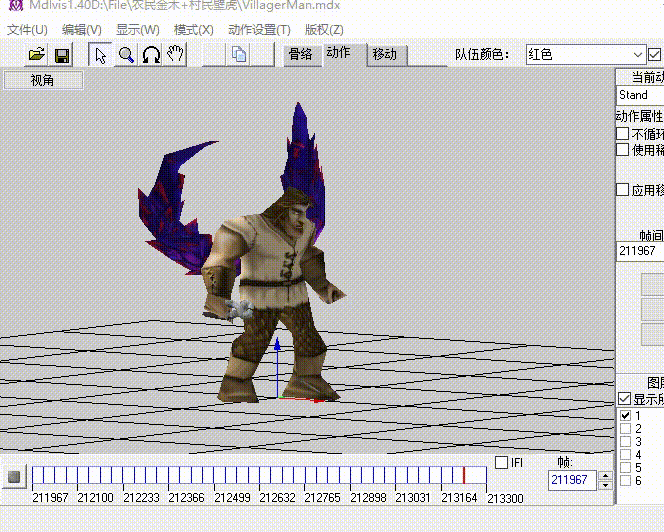This screenshot has height=532, width=664.
Task: Click the 帧 frame number input field
Action: point(573,480)
